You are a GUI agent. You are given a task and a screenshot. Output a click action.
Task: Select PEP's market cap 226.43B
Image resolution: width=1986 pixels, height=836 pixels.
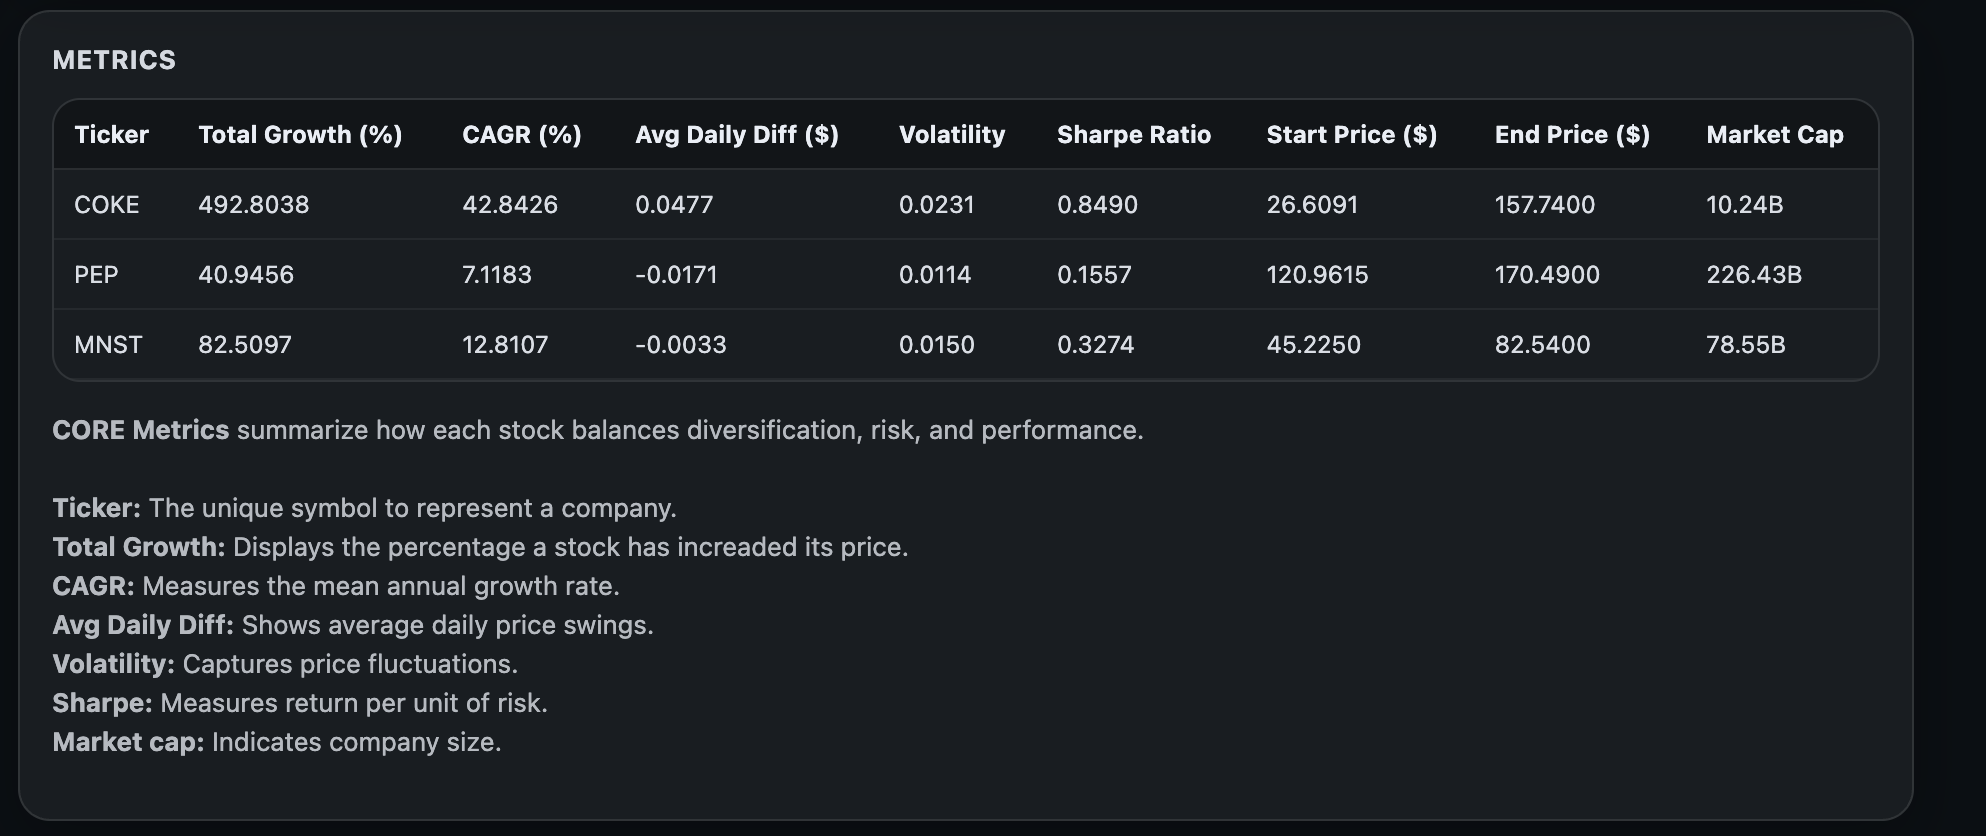click(1753, 275)
